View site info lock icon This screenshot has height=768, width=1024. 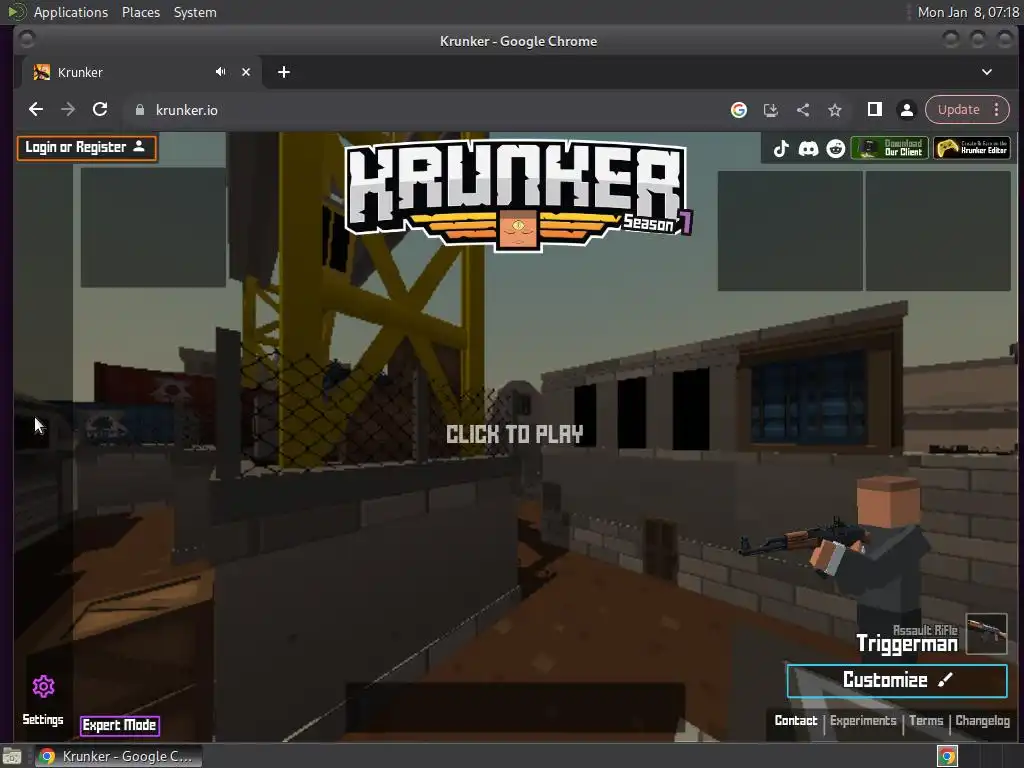click(139, 110)
